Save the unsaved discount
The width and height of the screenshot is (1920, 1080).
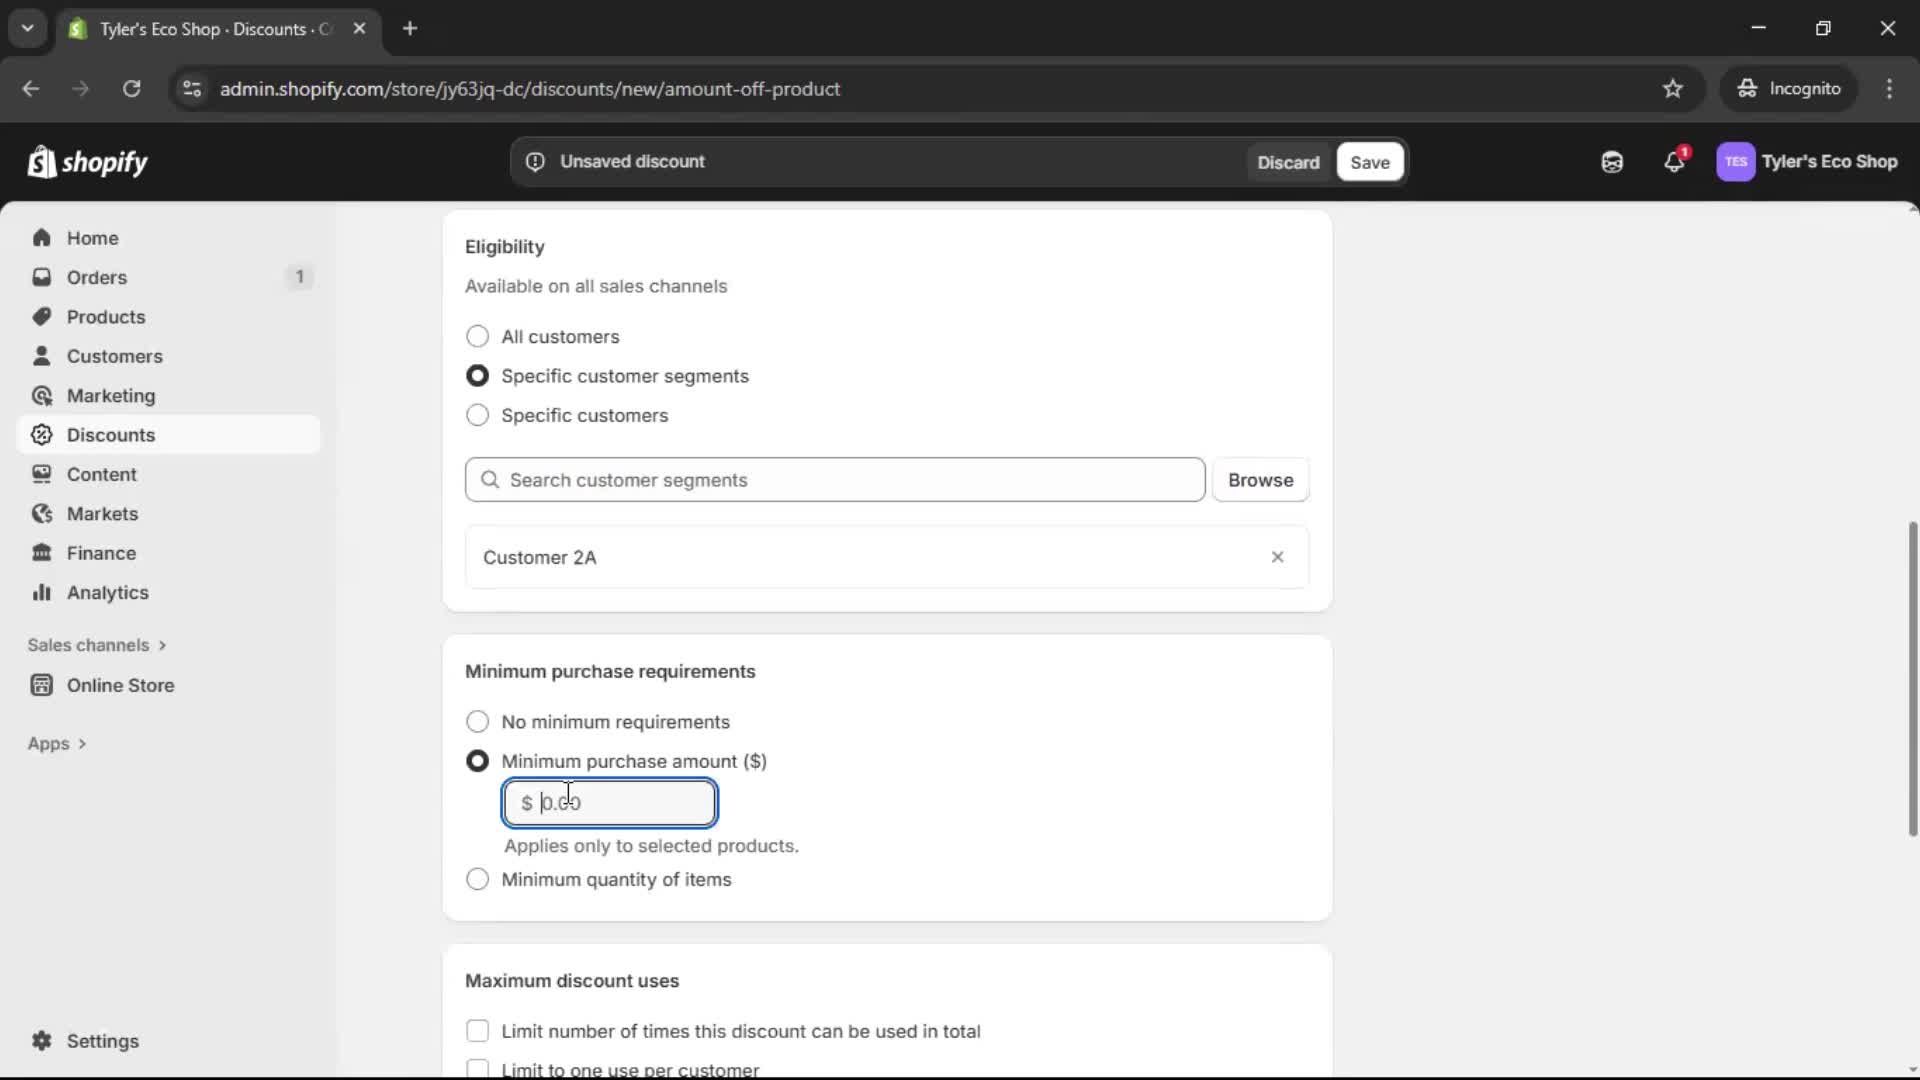1369,162
